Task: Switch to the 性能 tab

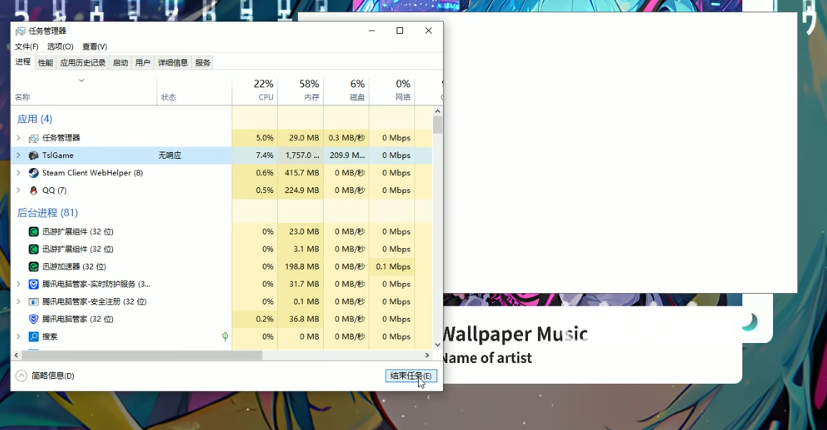Action: 45,63
